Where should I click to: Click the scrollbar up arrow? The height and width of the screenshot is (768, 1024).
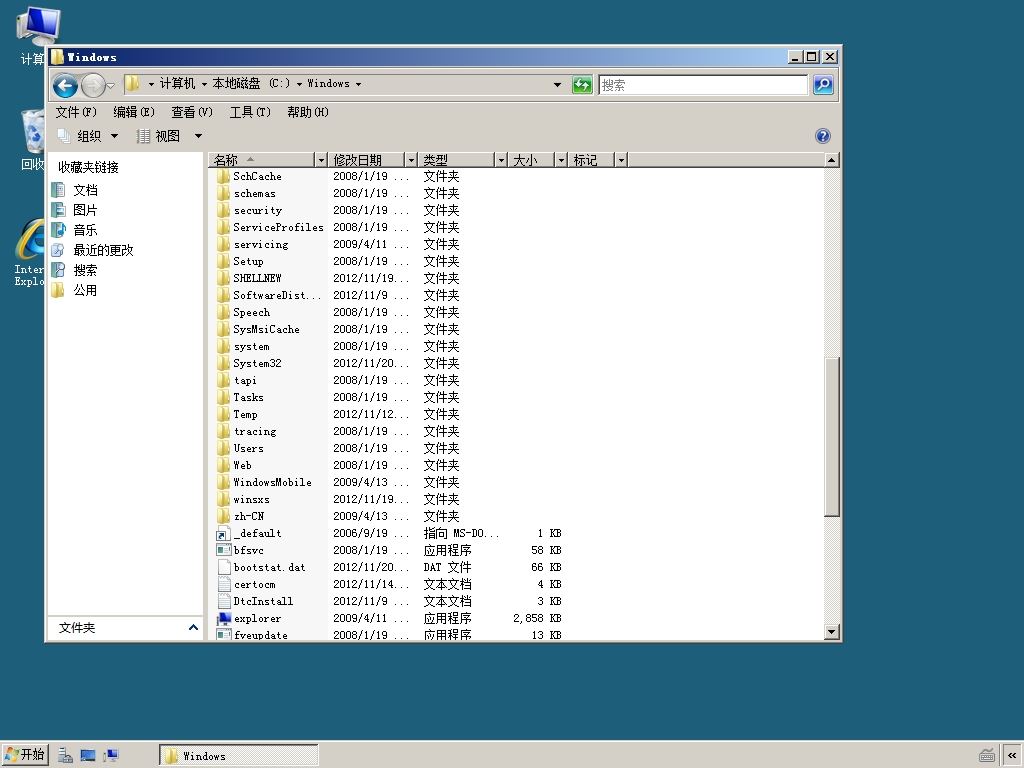point(831,160)
